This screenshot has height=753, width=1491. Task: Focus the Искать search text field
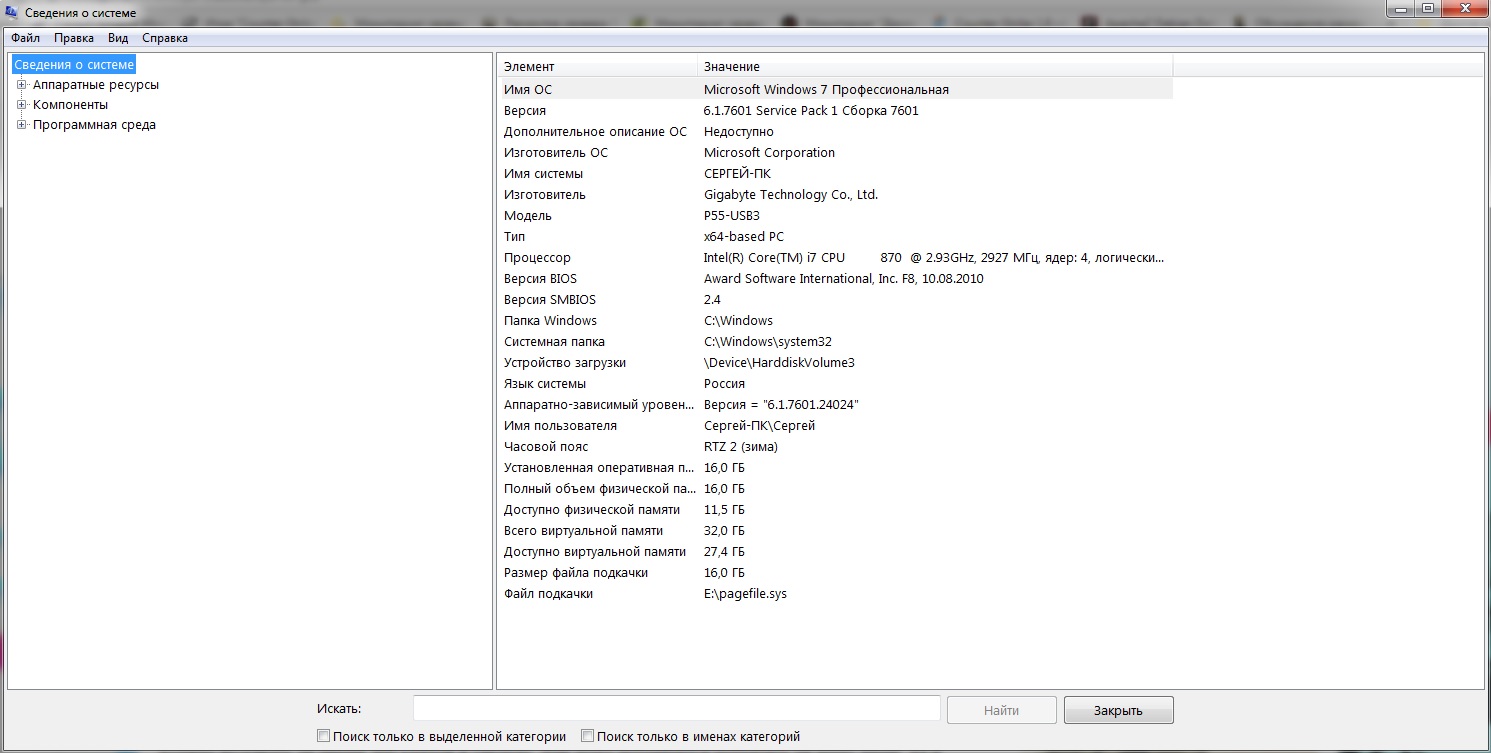click(676, 709)
